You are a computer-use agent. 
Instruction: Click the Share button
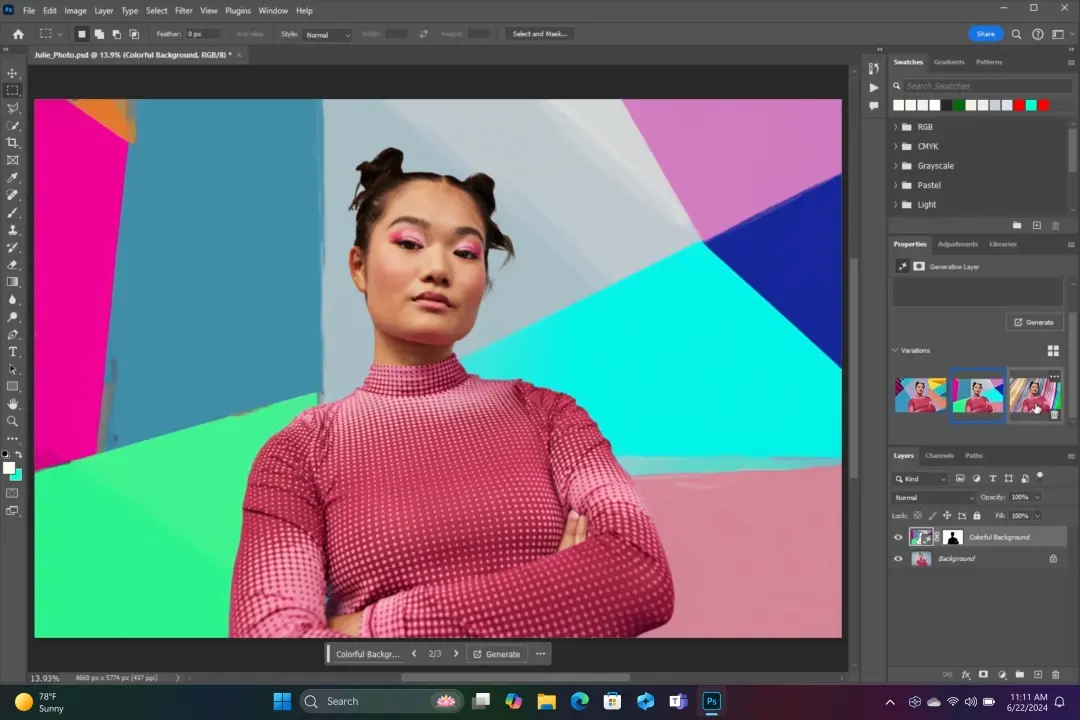985,34
